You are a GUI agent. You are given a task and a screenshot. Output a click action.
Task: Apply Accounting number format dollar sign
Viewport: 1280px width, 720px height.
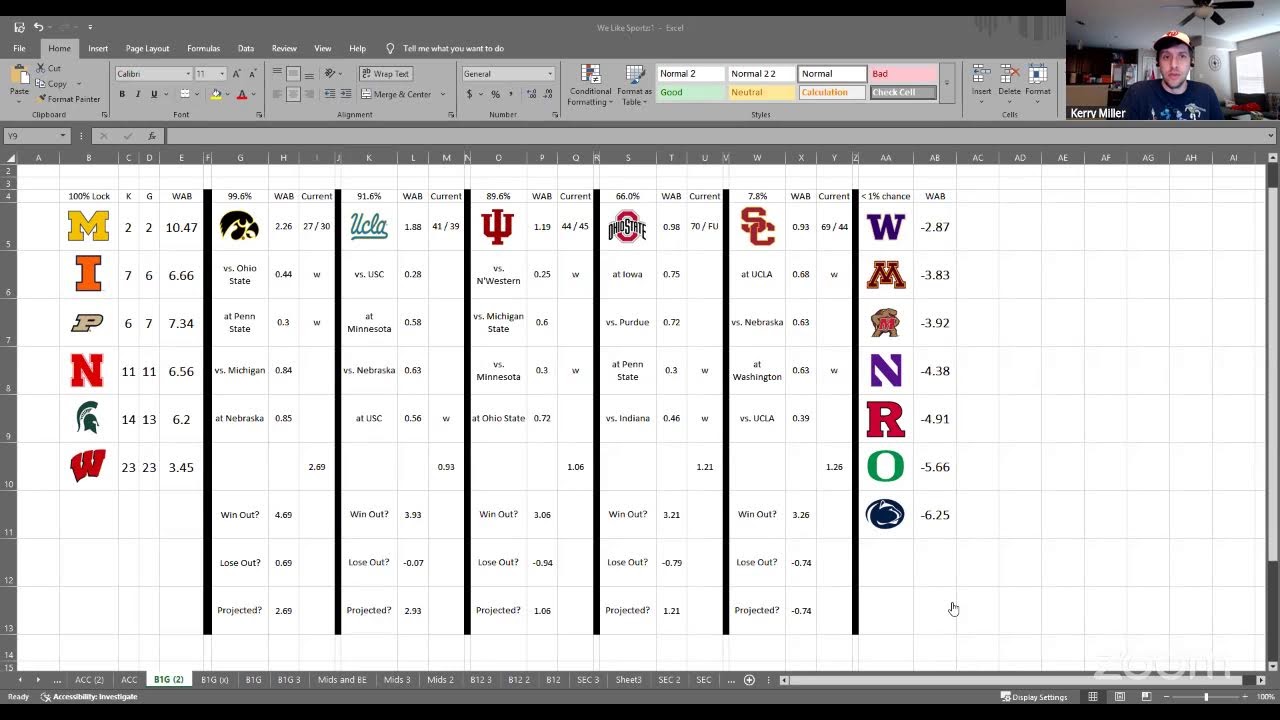pos(469,94)
